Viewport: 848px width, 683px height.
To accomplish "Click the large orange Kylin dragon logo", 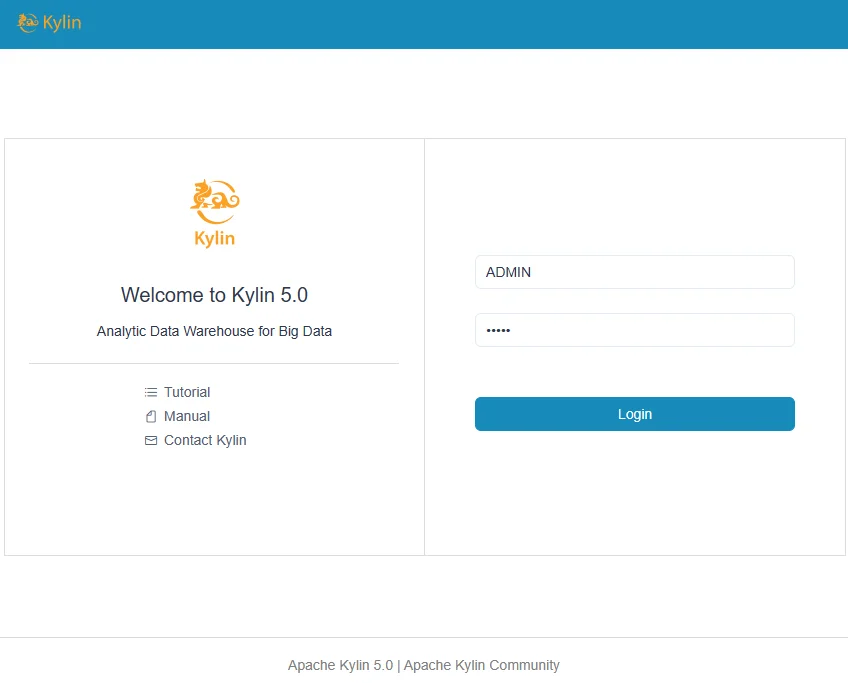I will coord(214,200).
